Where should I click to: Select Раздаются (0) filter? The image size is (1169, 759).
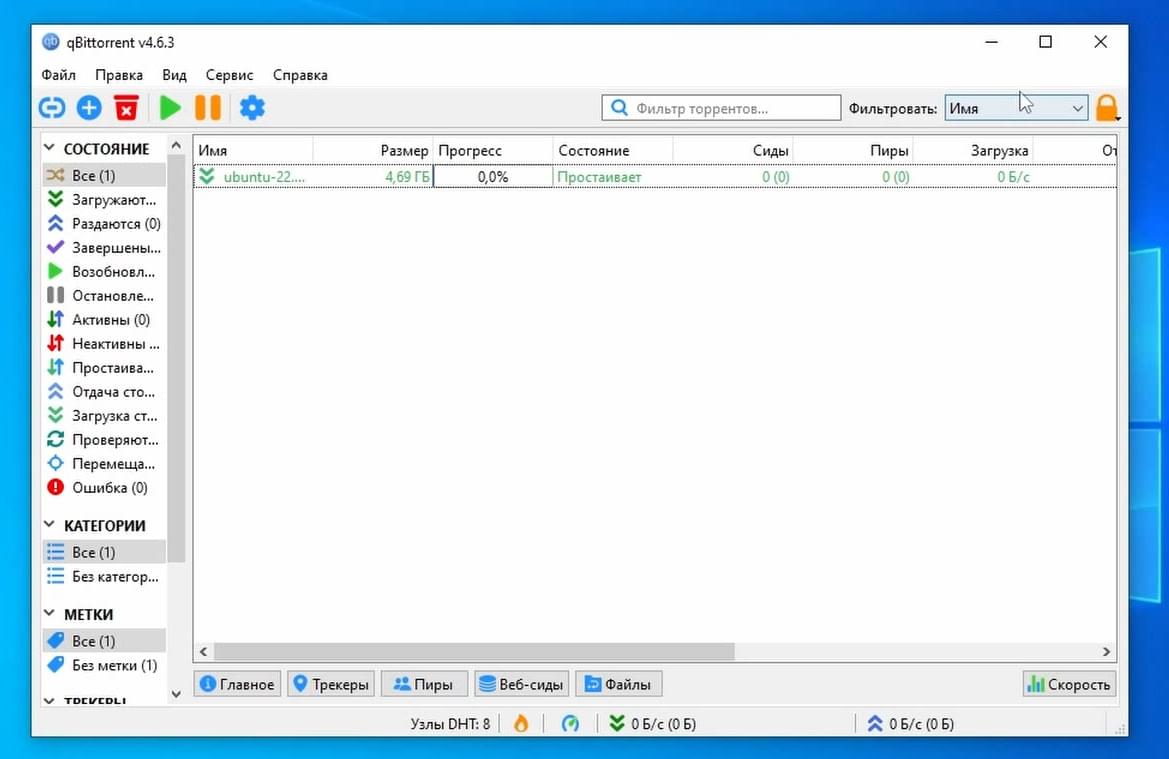click(x=104, y=224)
